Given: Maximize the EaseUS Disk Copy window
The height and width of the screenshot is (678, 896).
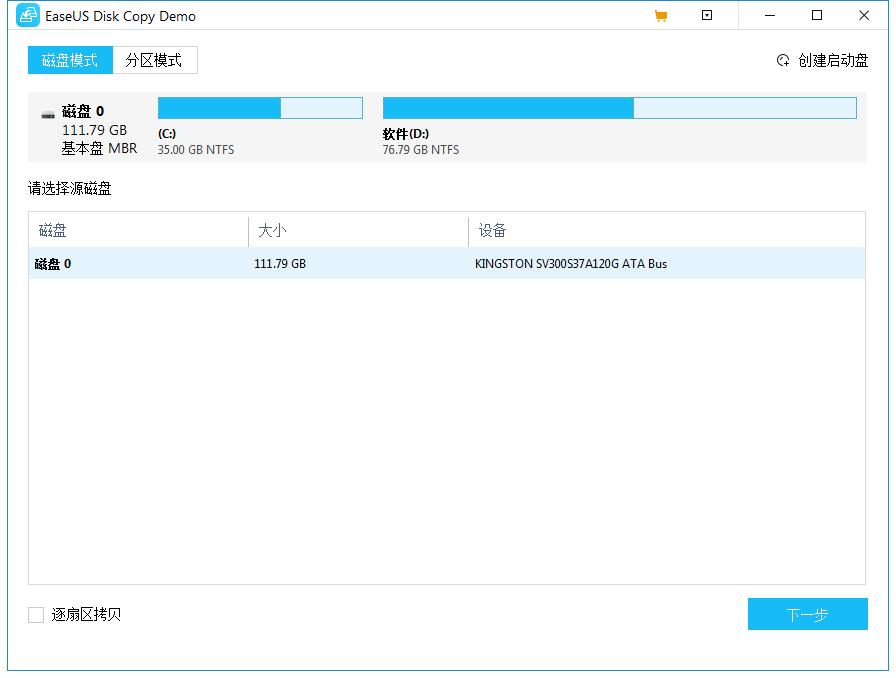Looking at the screenshot, I should 817,15.
